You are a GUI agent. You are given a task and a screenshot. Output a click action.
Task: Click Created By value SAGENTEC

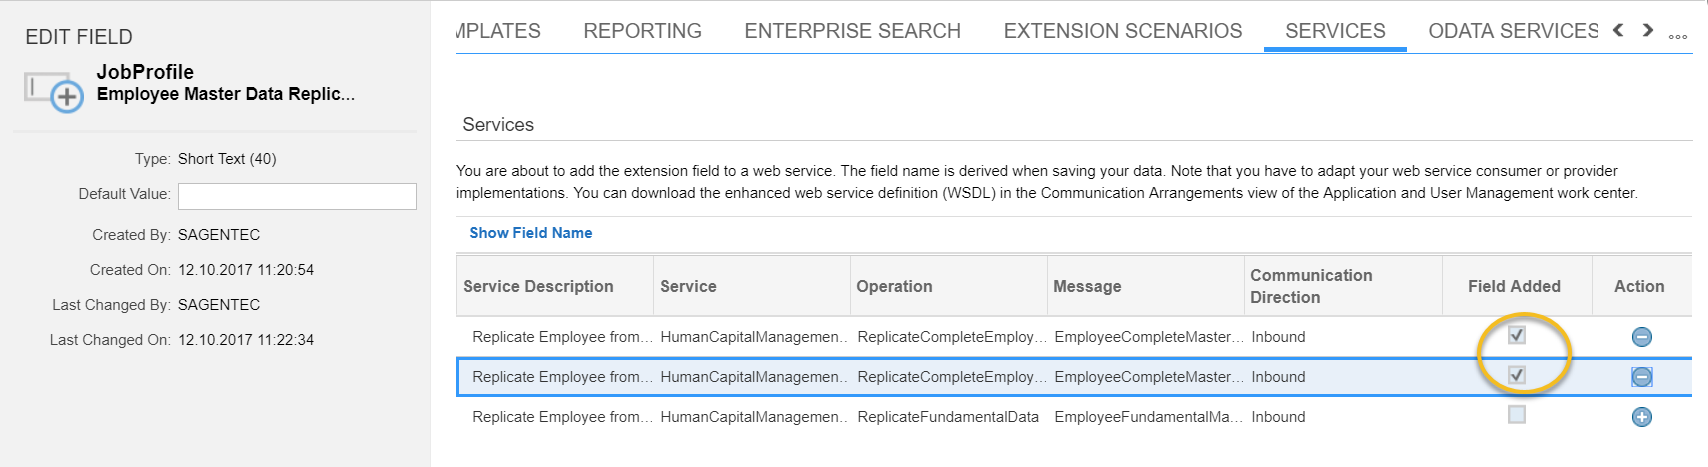[219, 235]
